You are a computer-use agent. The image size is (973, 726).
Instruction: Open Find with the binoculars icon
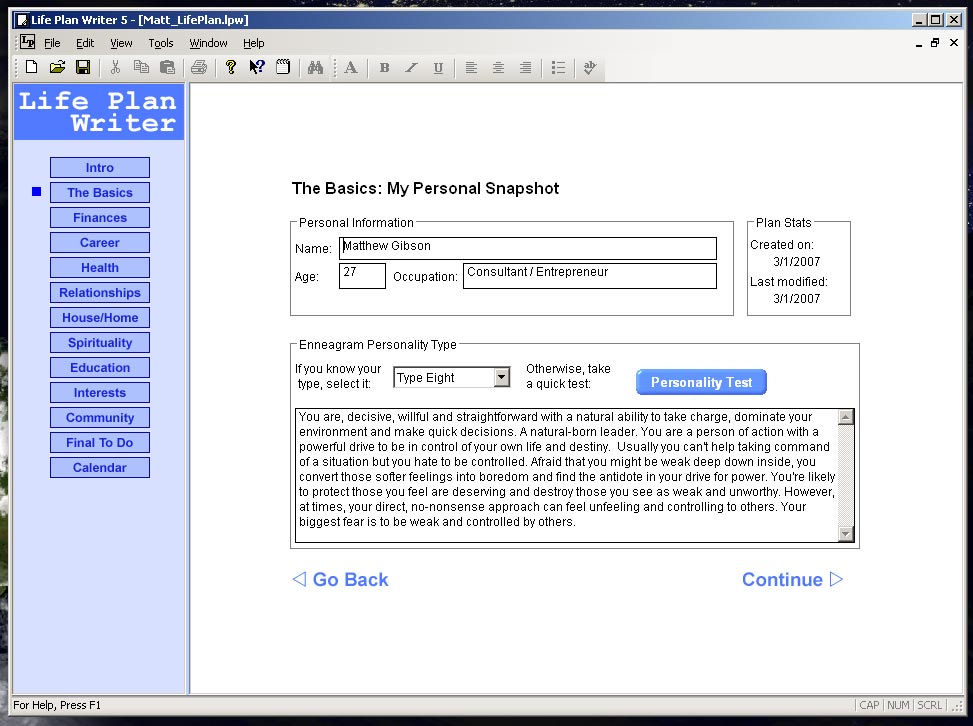(315, 67)
